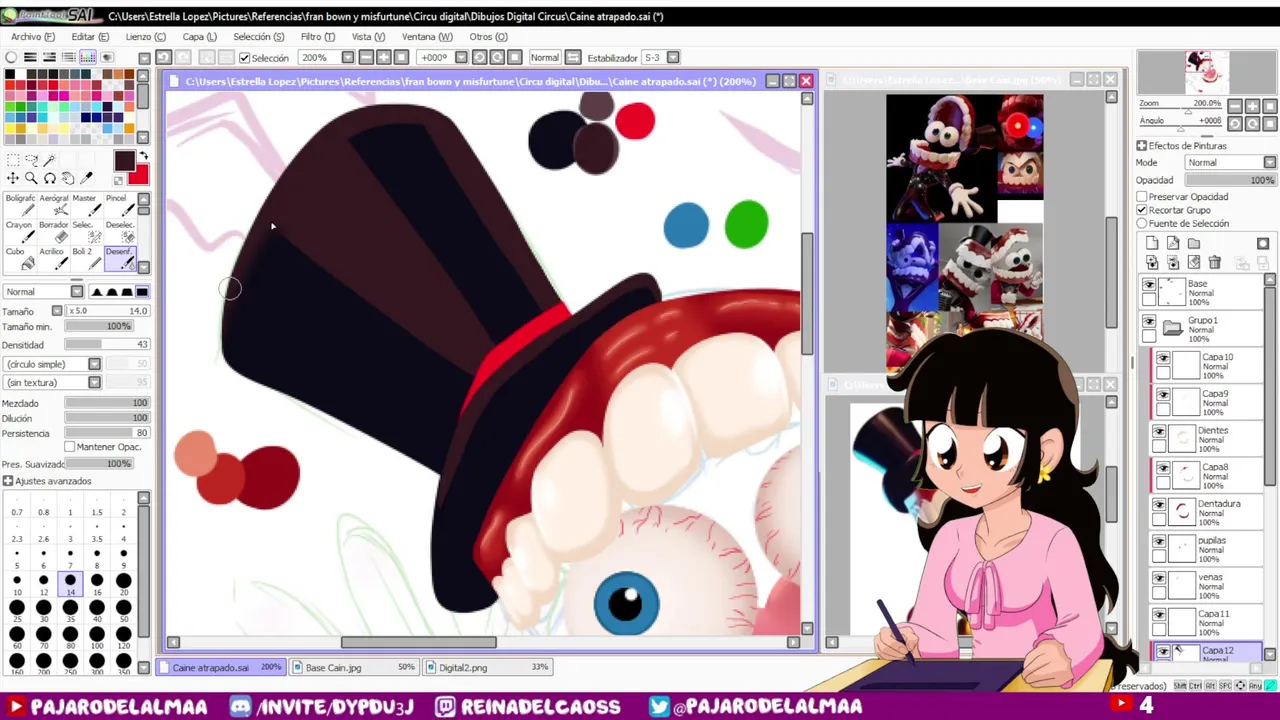This screenshot has height=720, width=1280.
Task: Choose the Aerógrafo airbrush tool
Action: coord(54,205)
